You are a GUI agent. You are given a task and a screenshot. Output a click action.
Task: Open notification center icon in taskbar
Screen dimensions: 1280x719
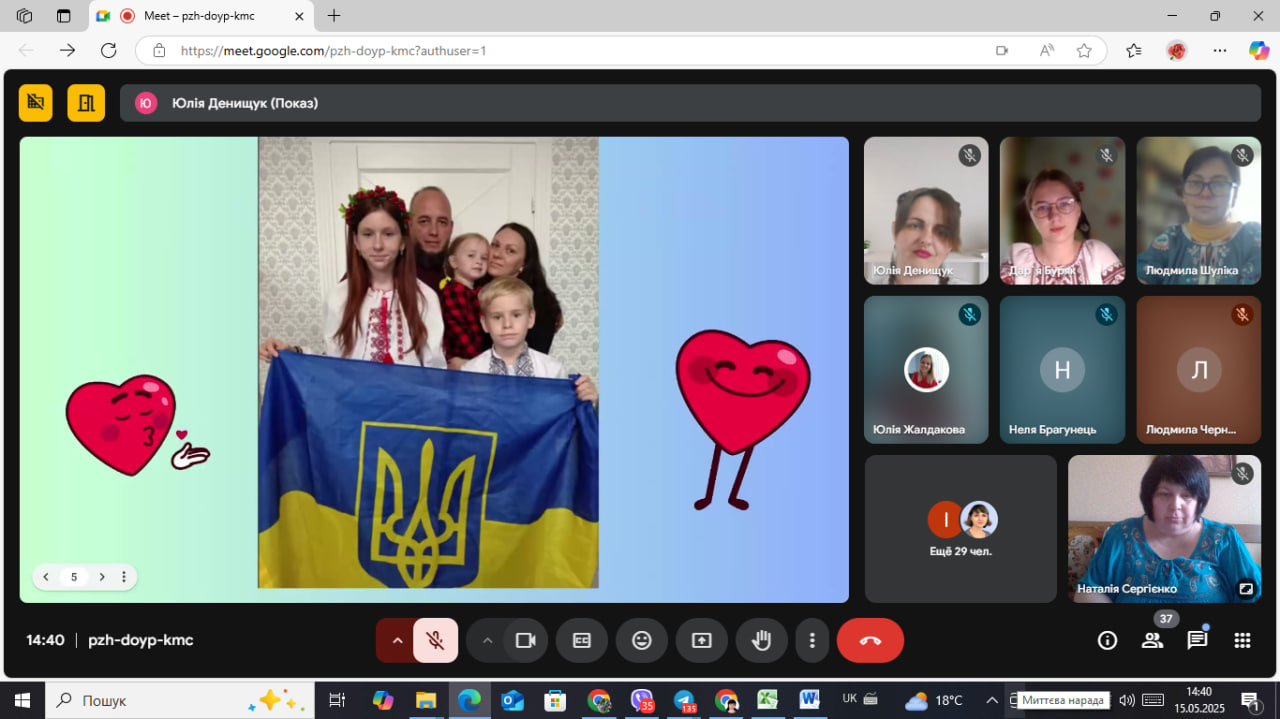[1250, 700]
